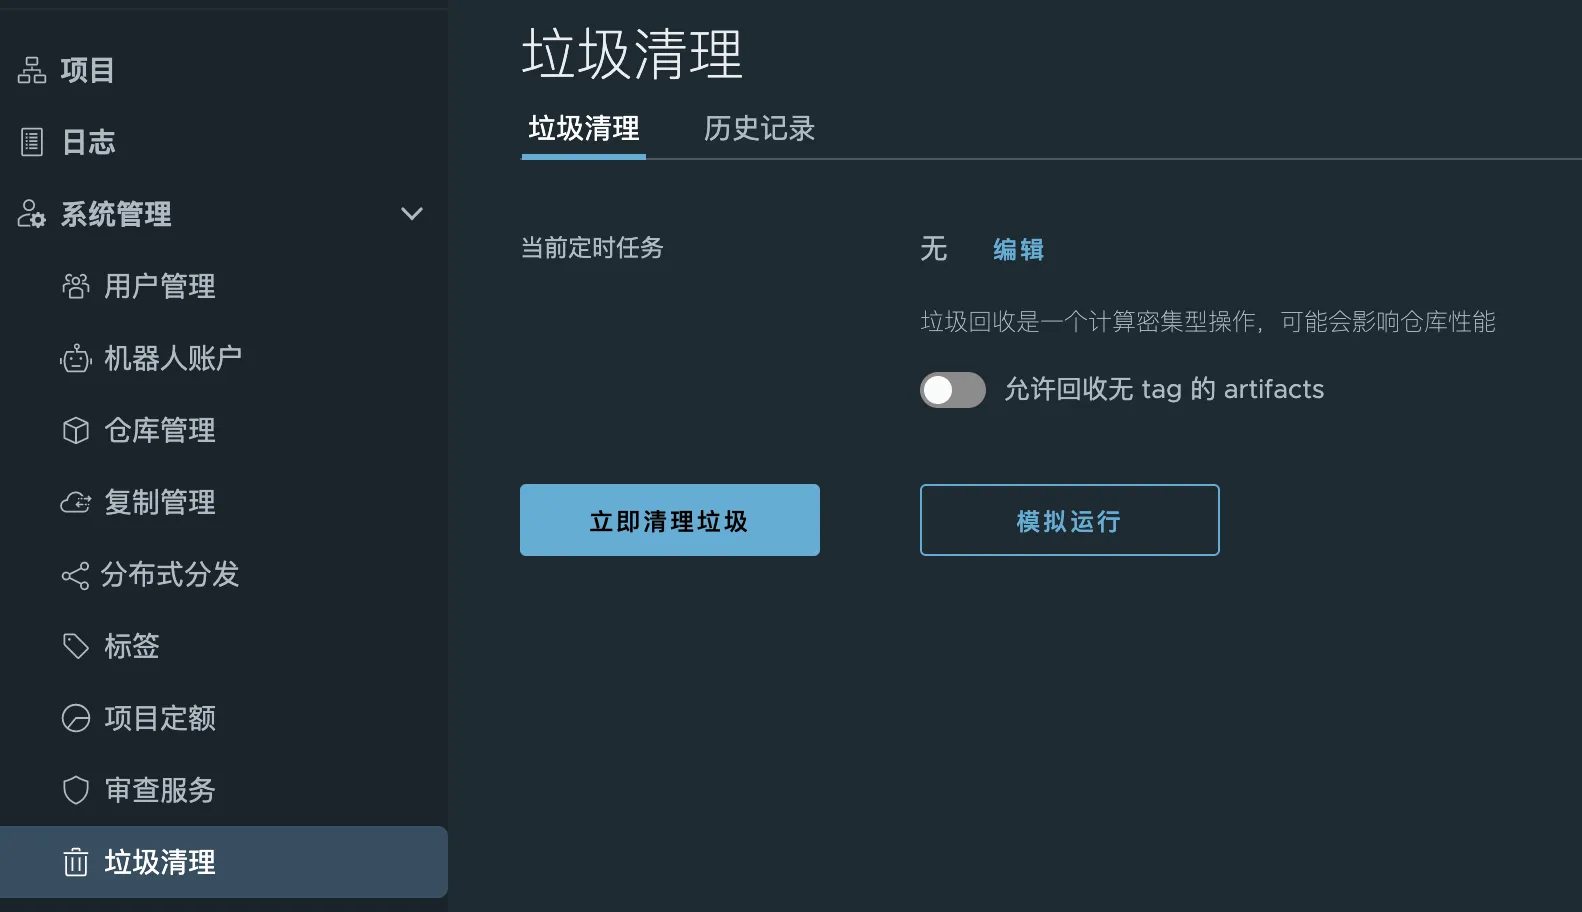
Task: Click the 复制管理 cloud icon
Action: (x=76, y=502)
